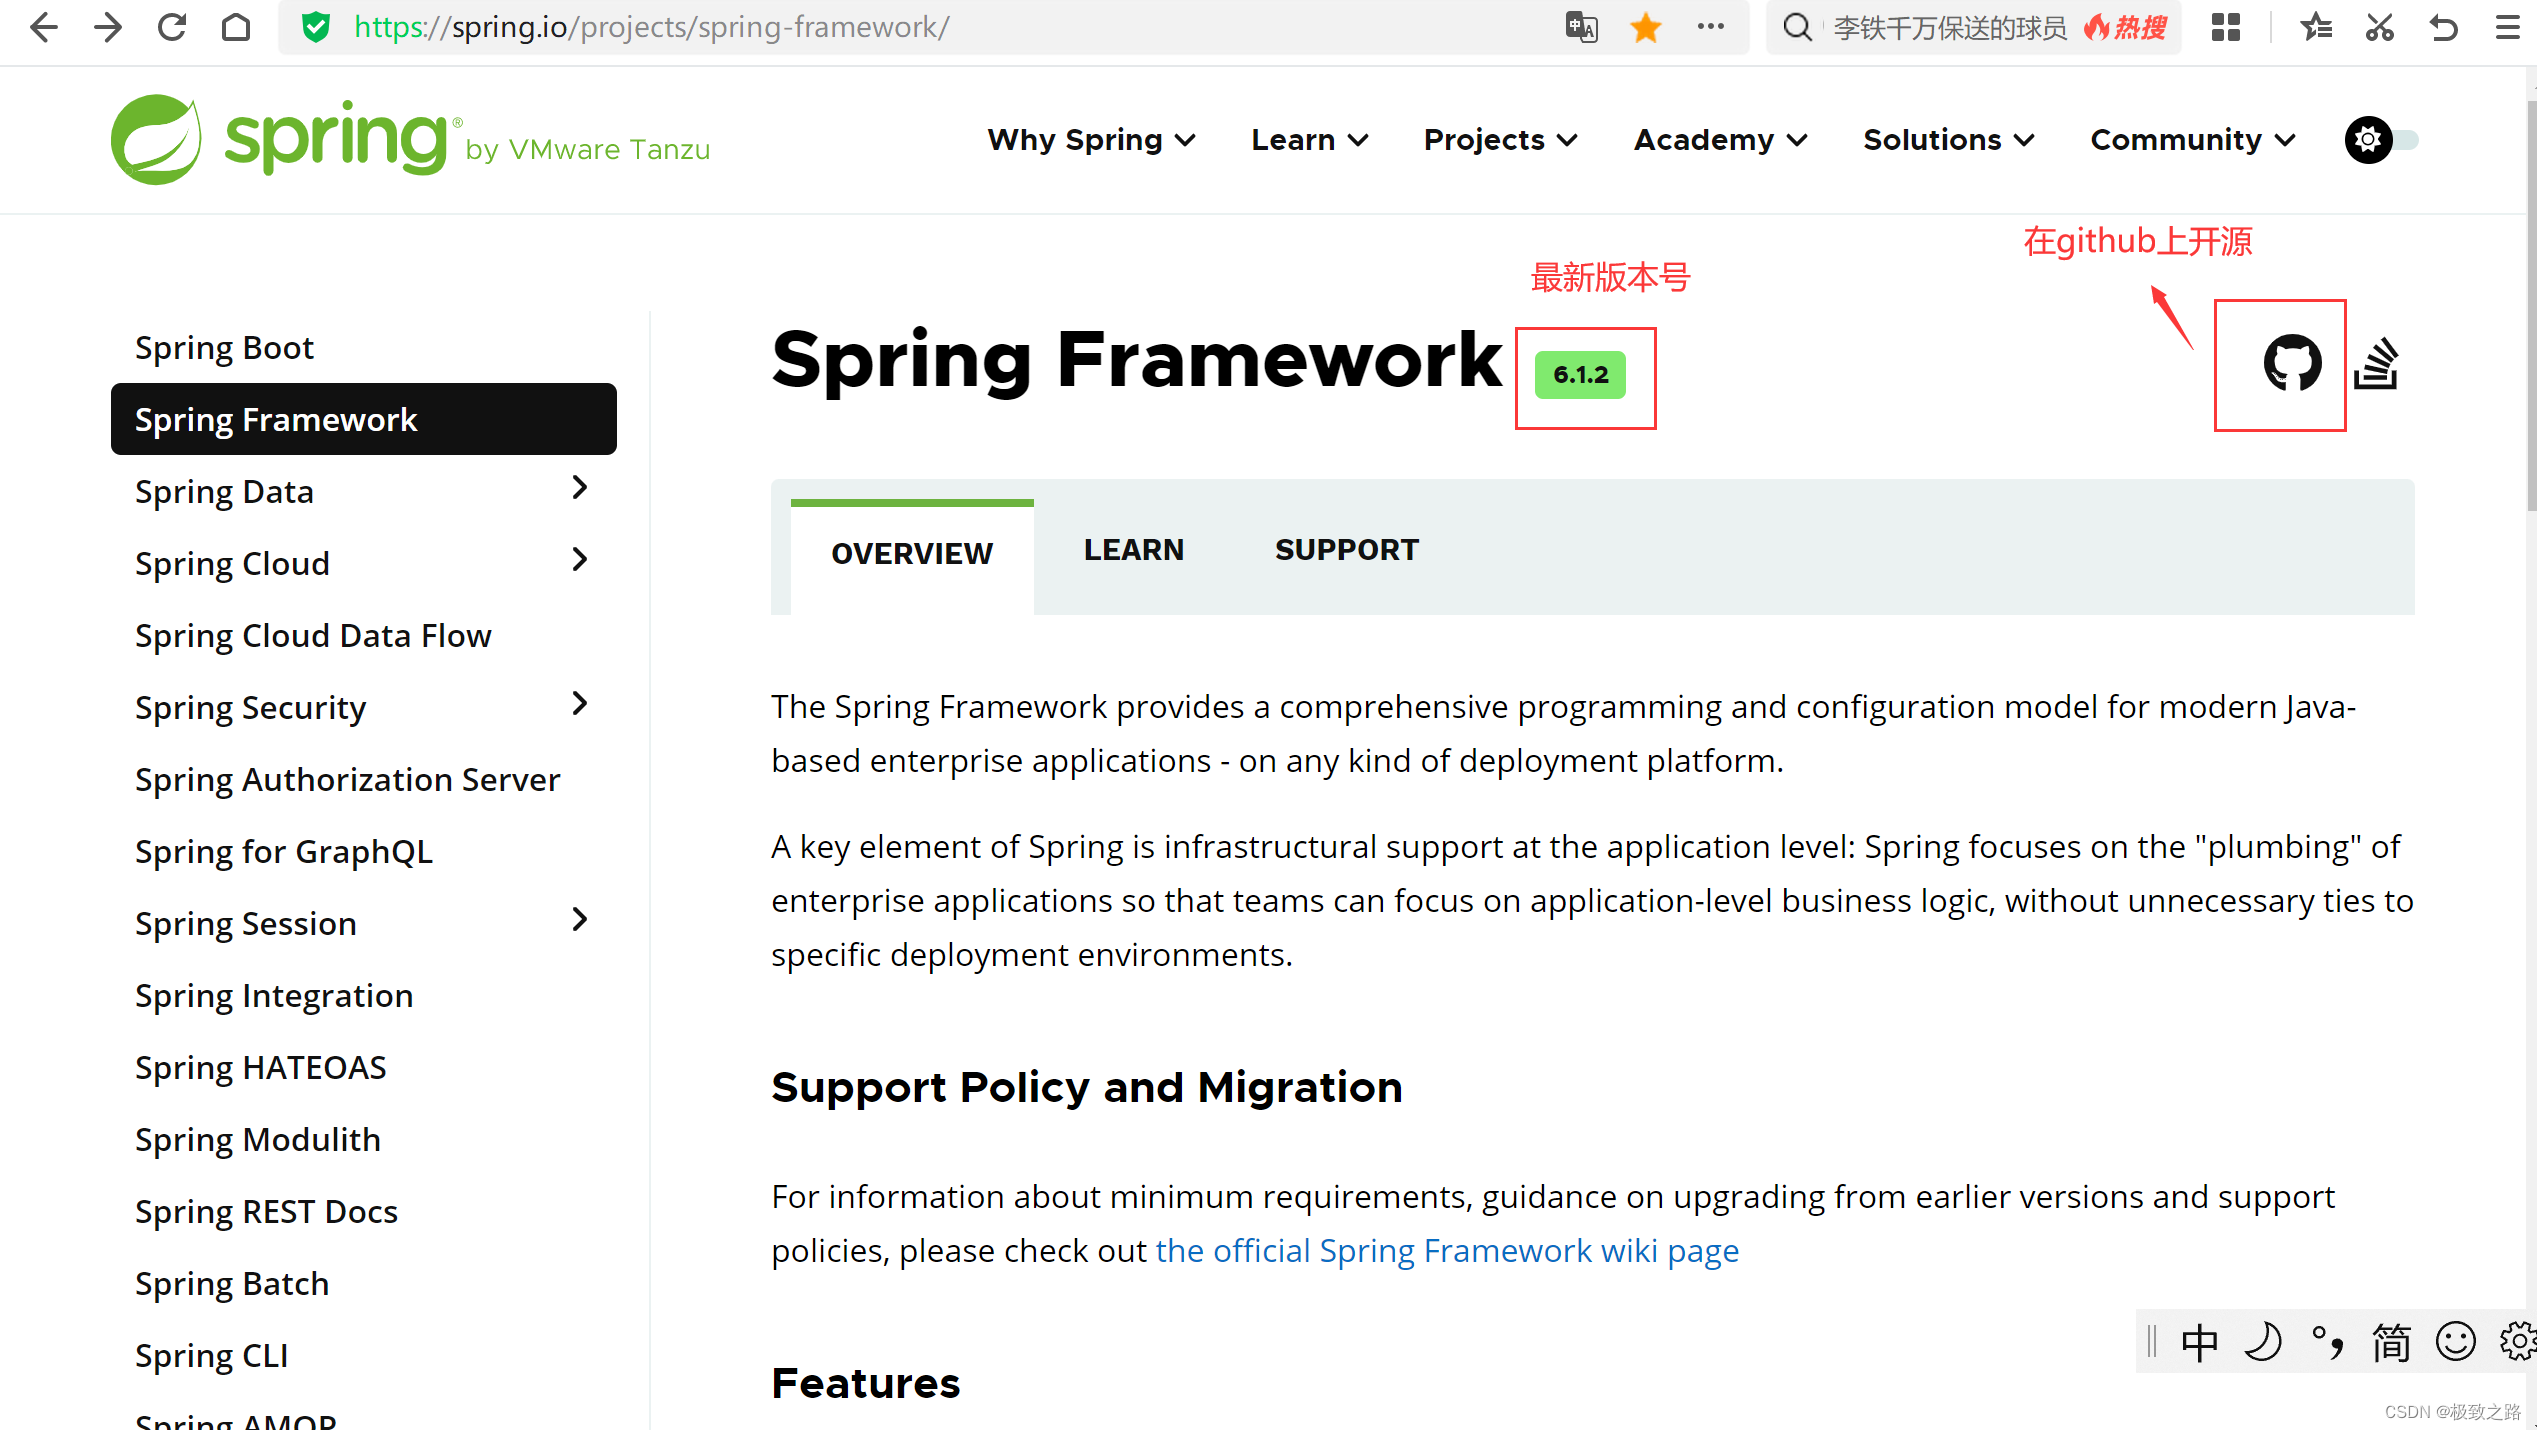
Task: Open Spring Modulith project
Action: [258, 1140]
